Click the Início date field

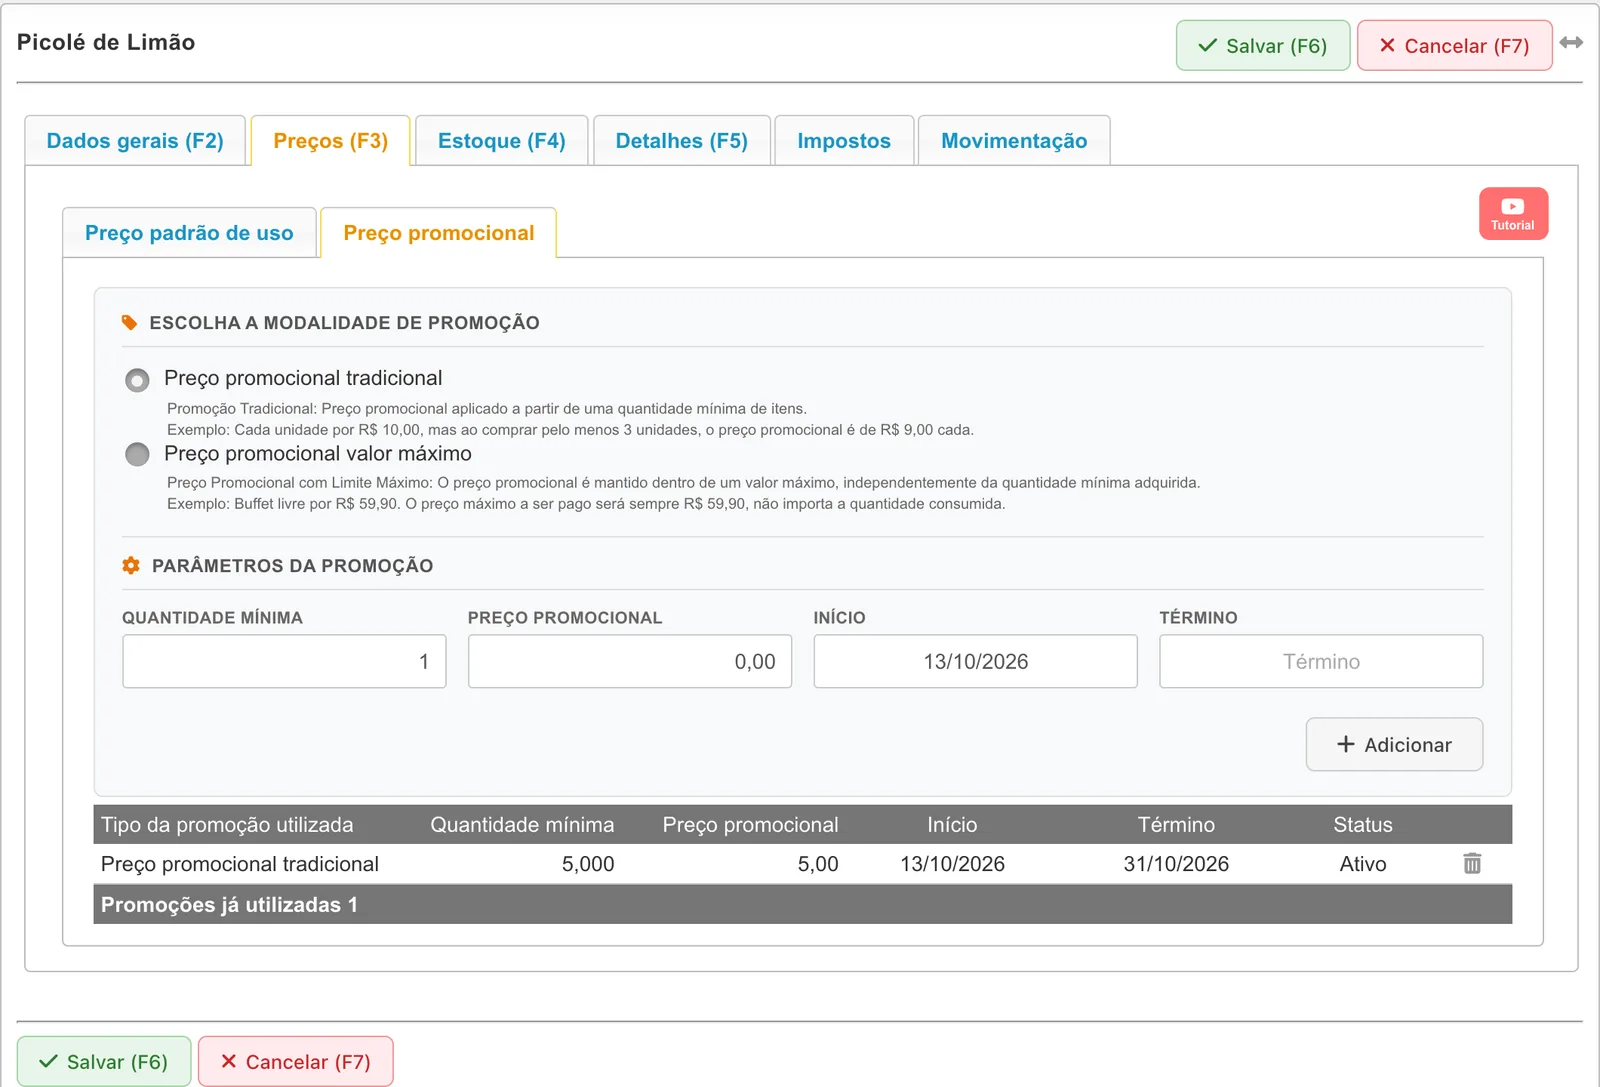point(975,661)
